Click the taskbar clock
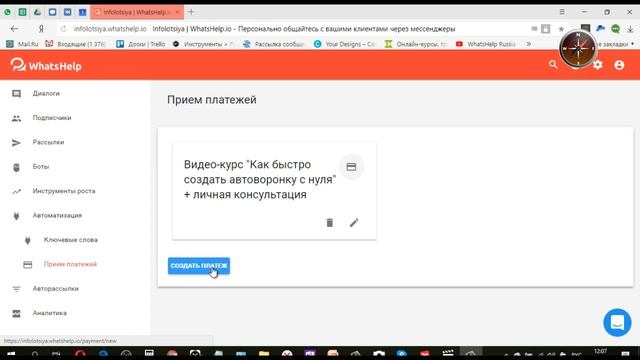Viewport: 640px width, 360px height. (x=600, y=351)
